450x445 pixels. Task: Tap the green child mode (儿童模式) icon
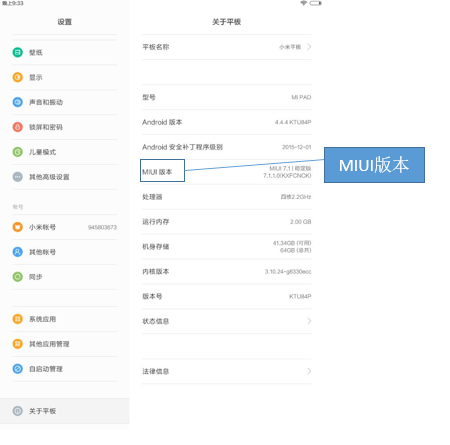click(x=18, y=152)
